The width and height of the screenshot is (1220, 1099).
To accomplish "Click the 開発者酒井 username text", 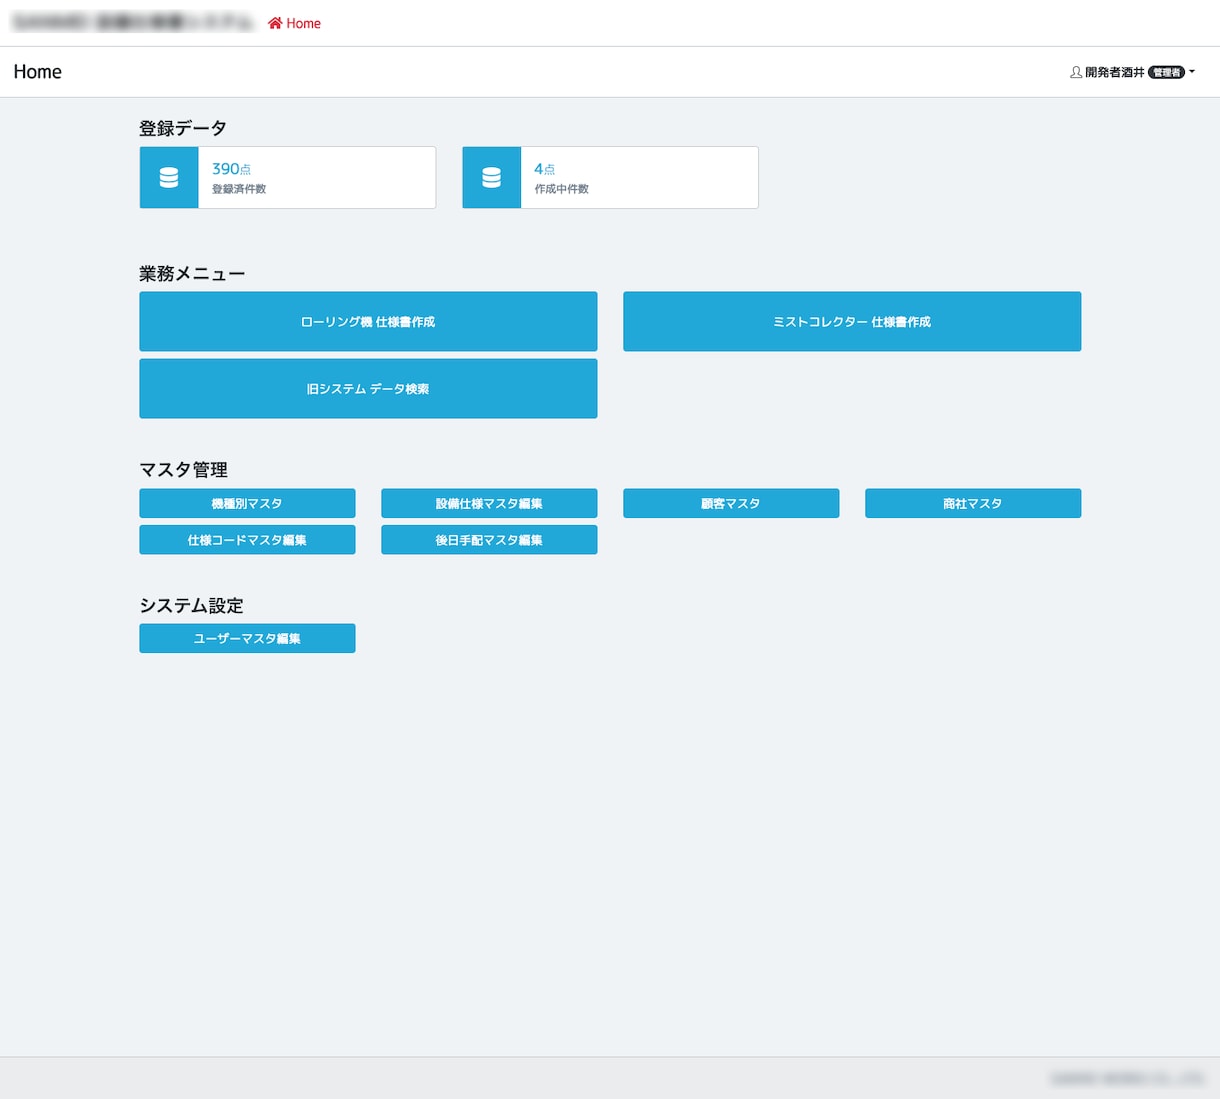I will coord(1115,72).
